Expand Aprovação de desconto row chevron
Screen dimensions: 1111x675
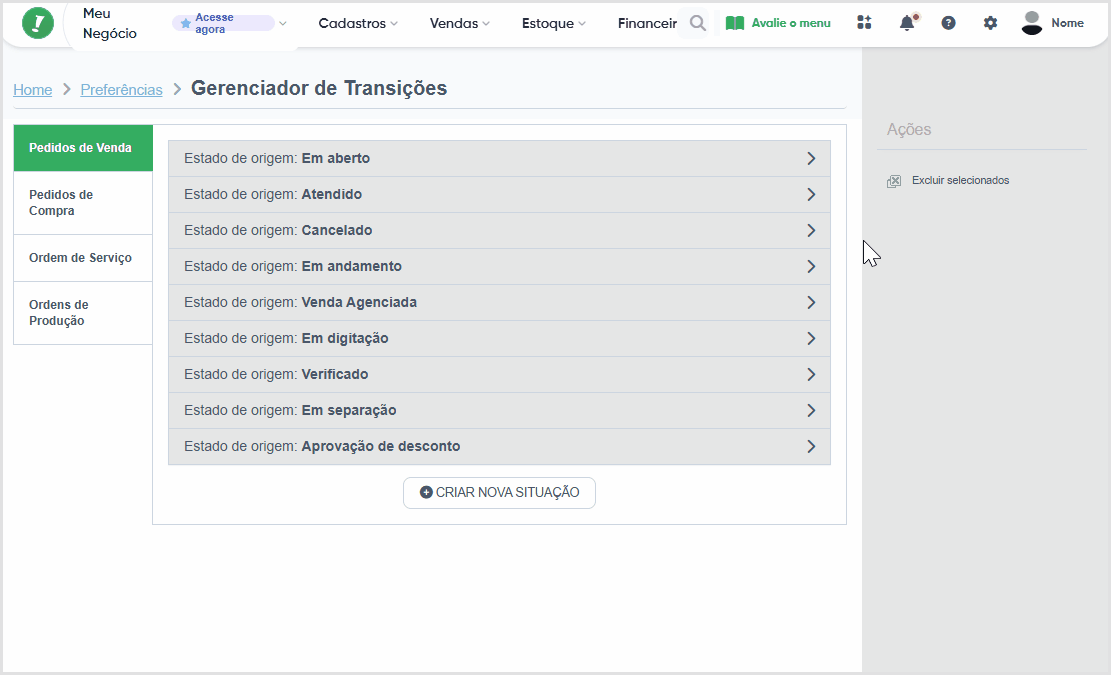[811, 447]
